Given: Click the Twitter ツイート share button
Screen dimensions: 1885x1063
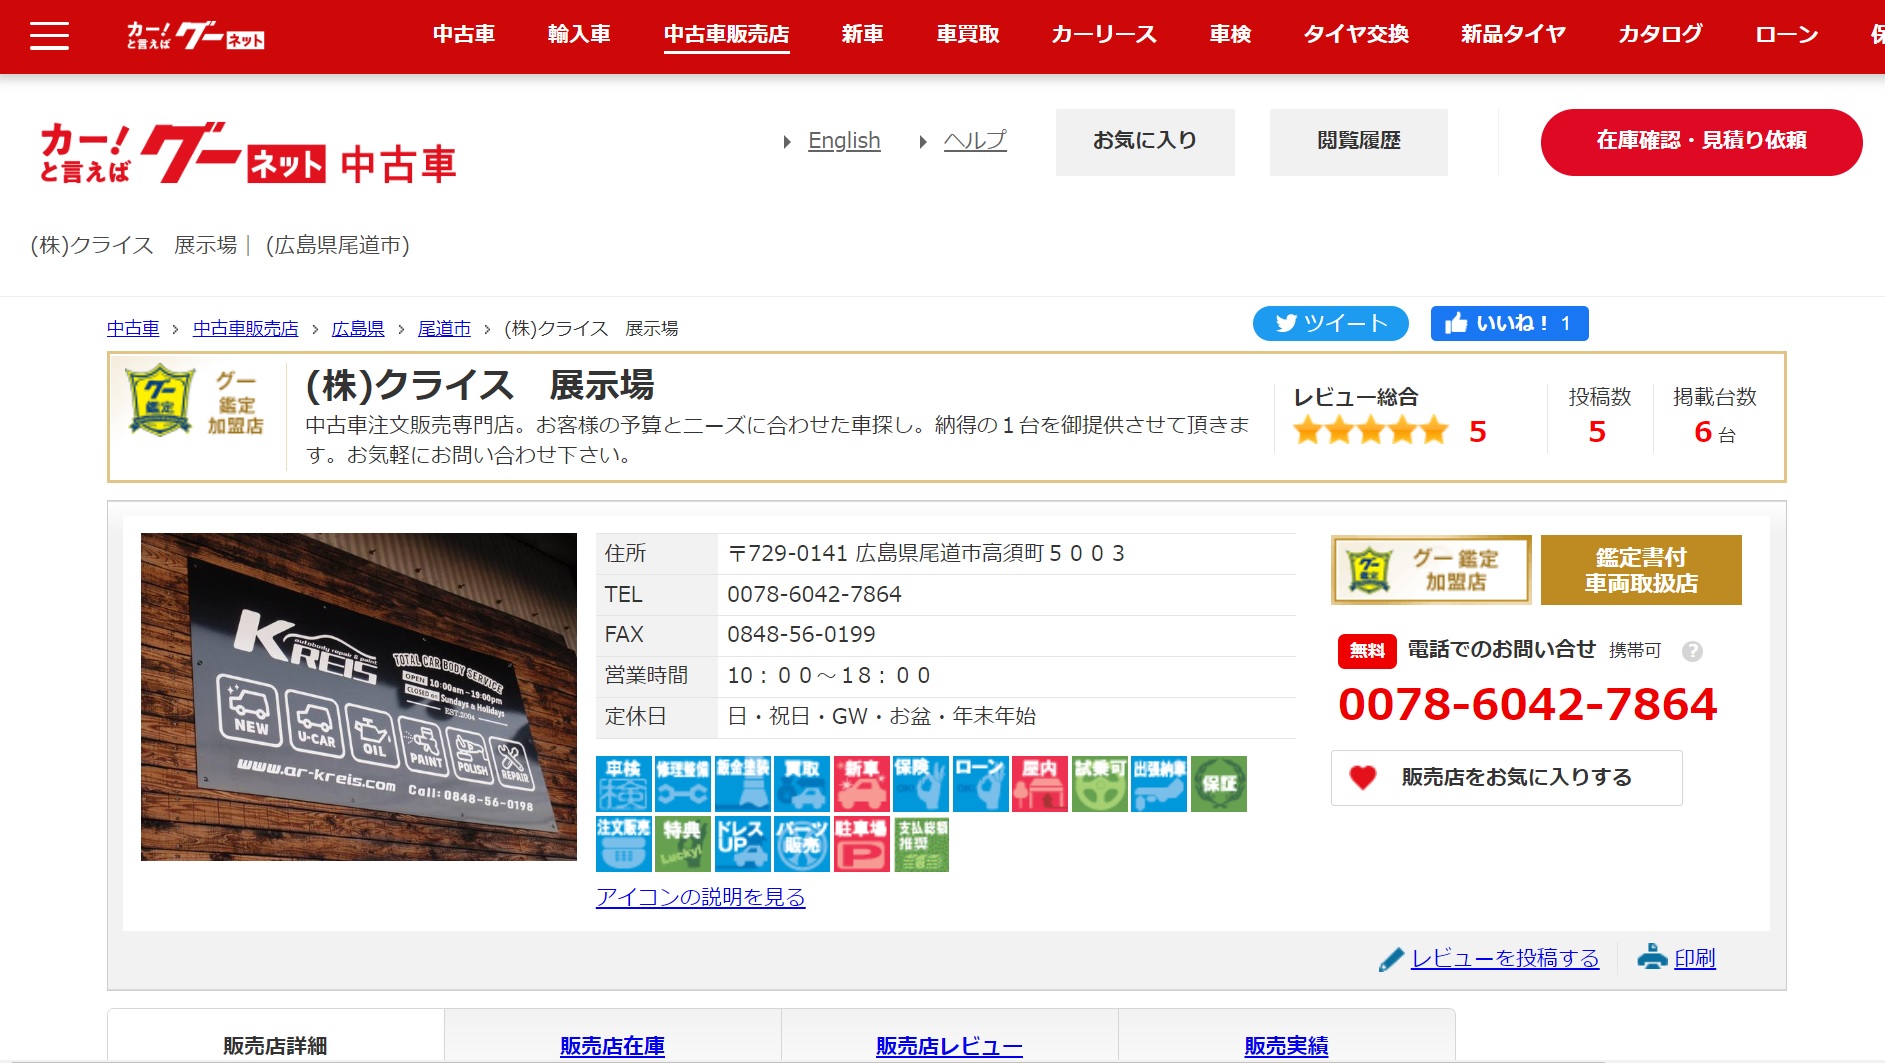Looking at the screenshot, I should [x=1330, y=323].
